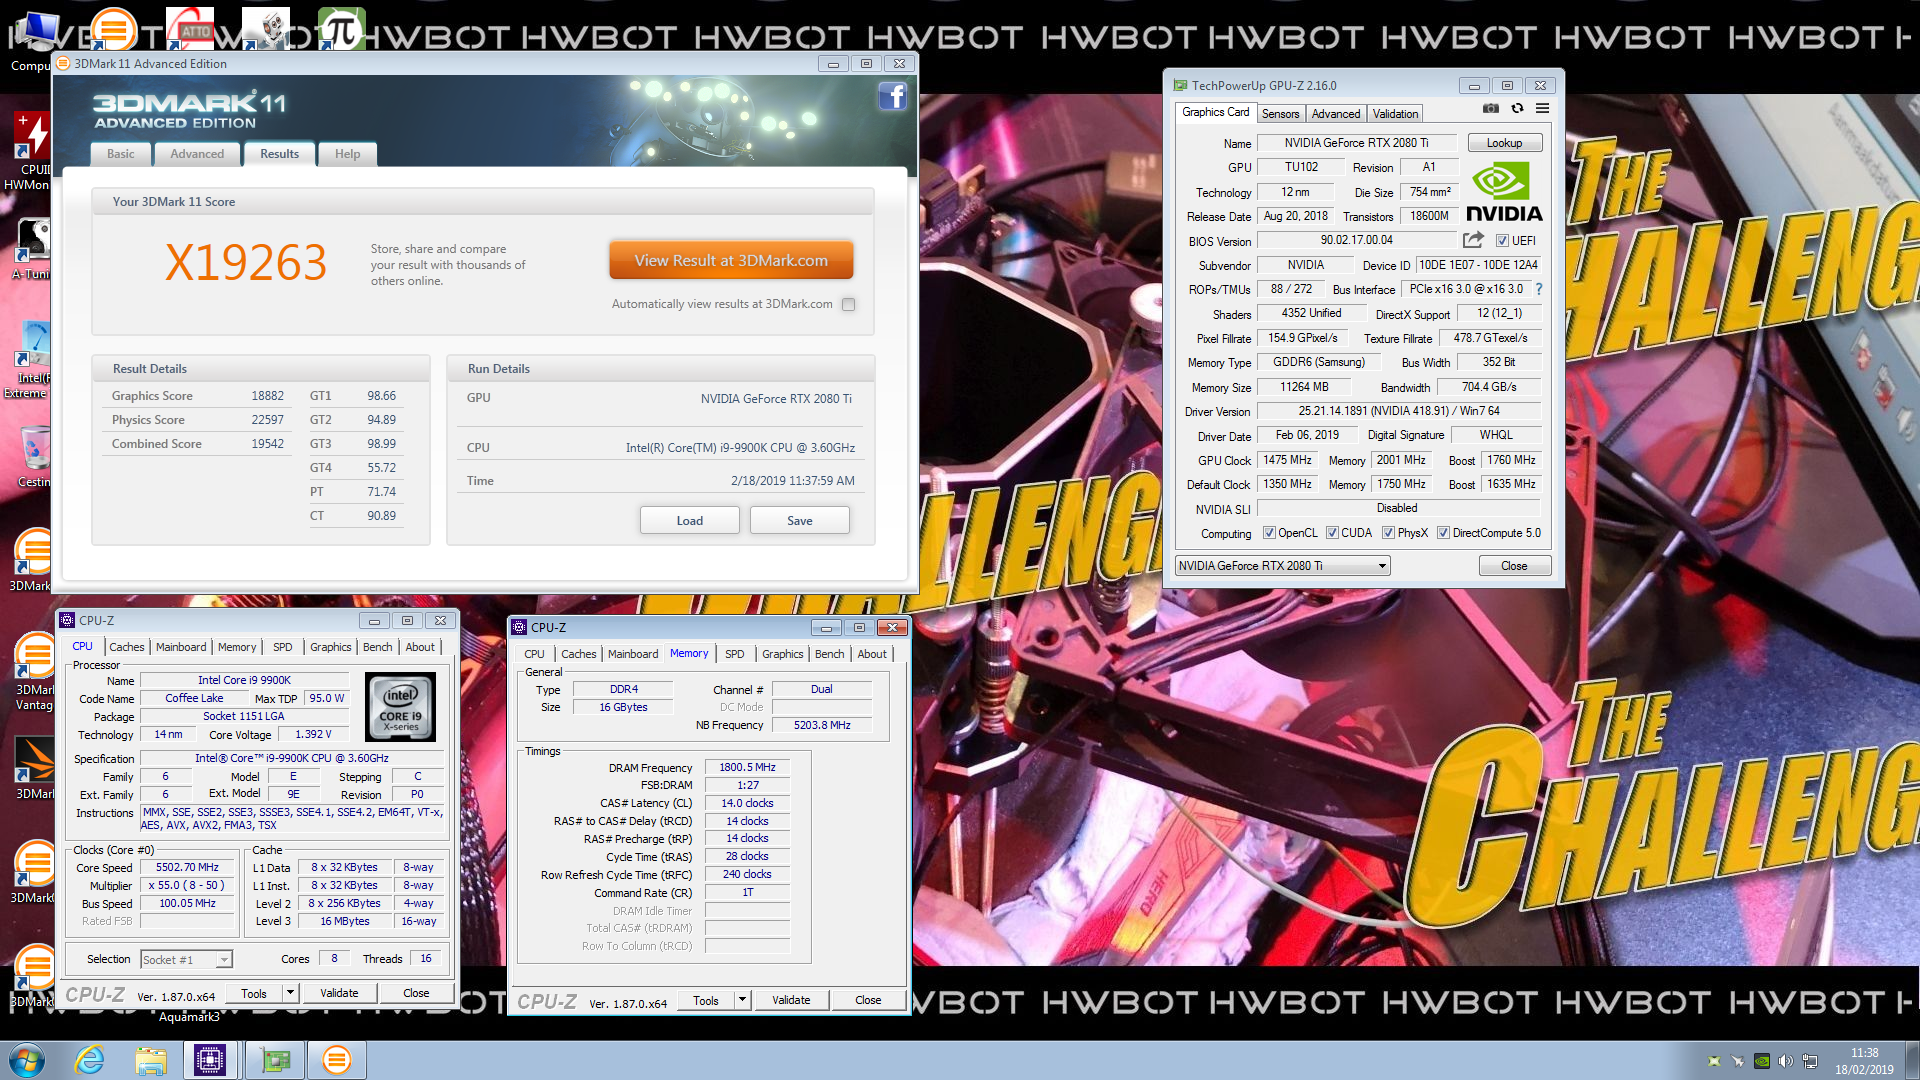Switch to 3DMark 11 taskbar icon
The image size is (1920, 1080).
point(337,1060)
